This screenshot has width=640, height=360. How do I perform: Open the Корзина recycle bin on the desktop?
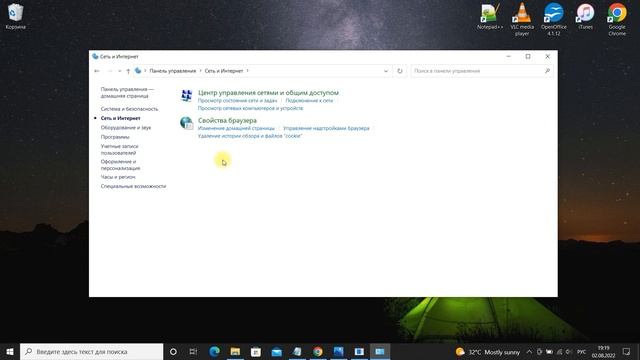[x=16, y=16]
